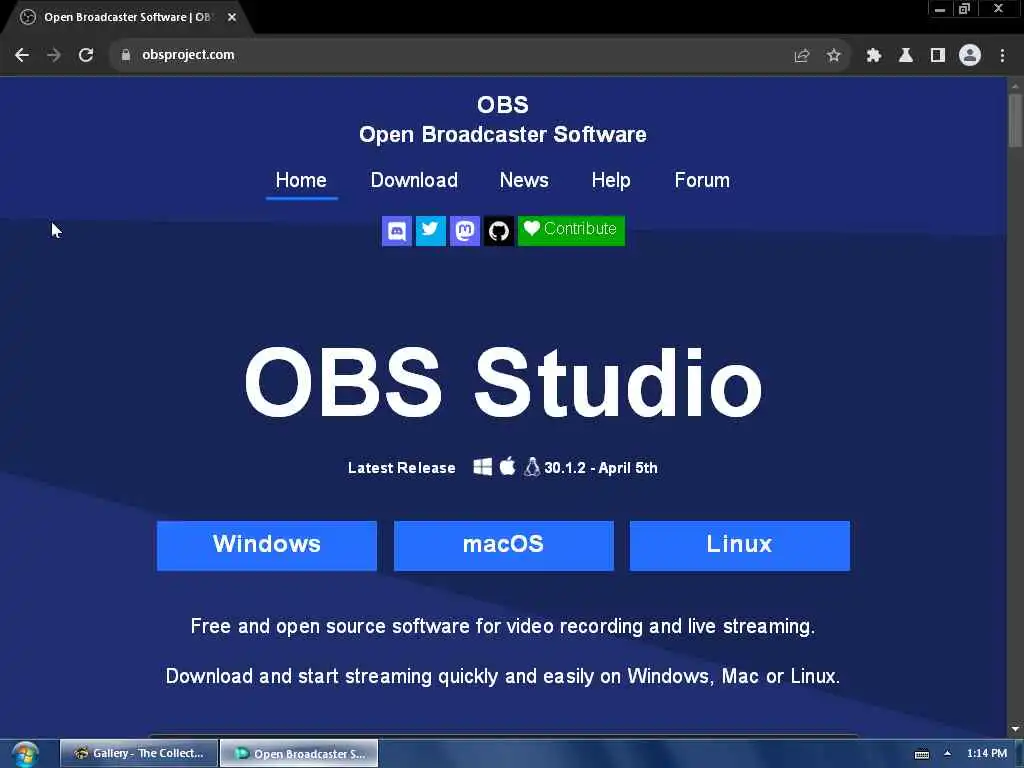Select the Open Broadcaster Software browser tab
Screen dimensions: 1024x768
click(127, 18)
